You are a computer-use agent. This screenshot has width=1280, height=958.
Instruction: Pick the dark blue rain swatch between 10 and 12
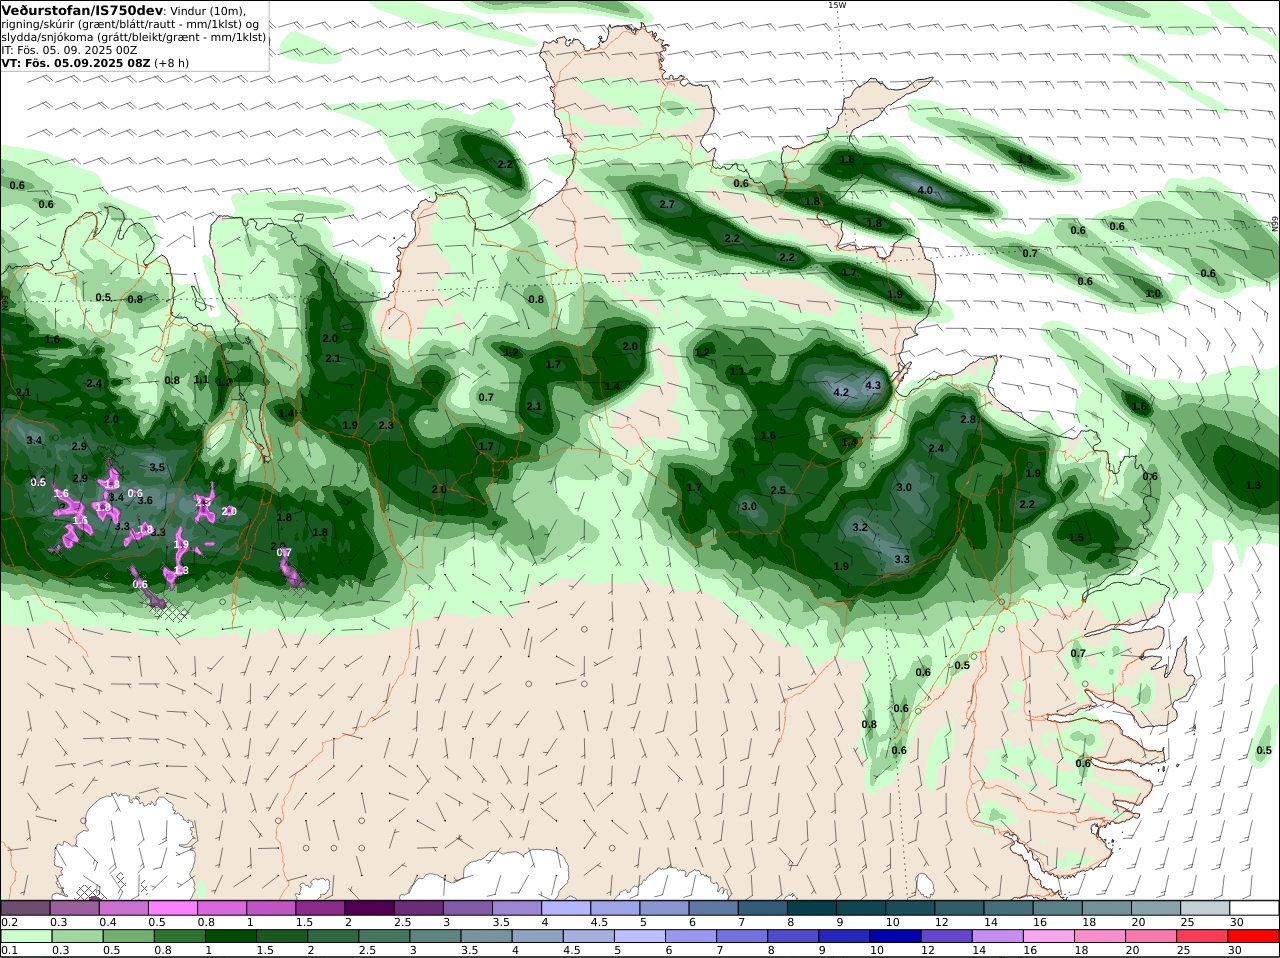[895, 936]
